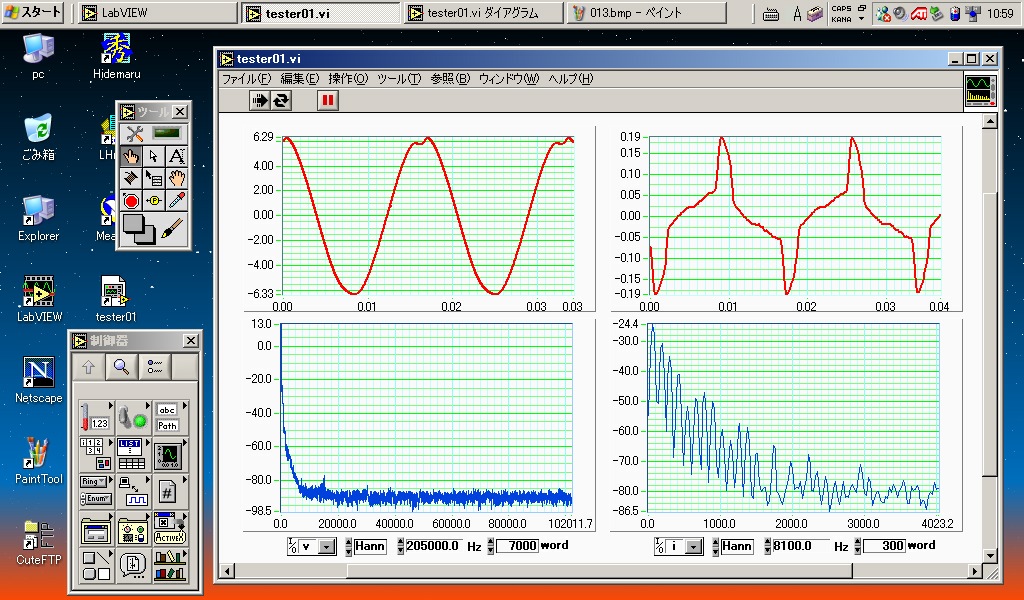Click the 205000.0 Hz sampling rate field
The height and width of the screenshot is (600, 1024).
pyautogui.click(x=432, y=547)
